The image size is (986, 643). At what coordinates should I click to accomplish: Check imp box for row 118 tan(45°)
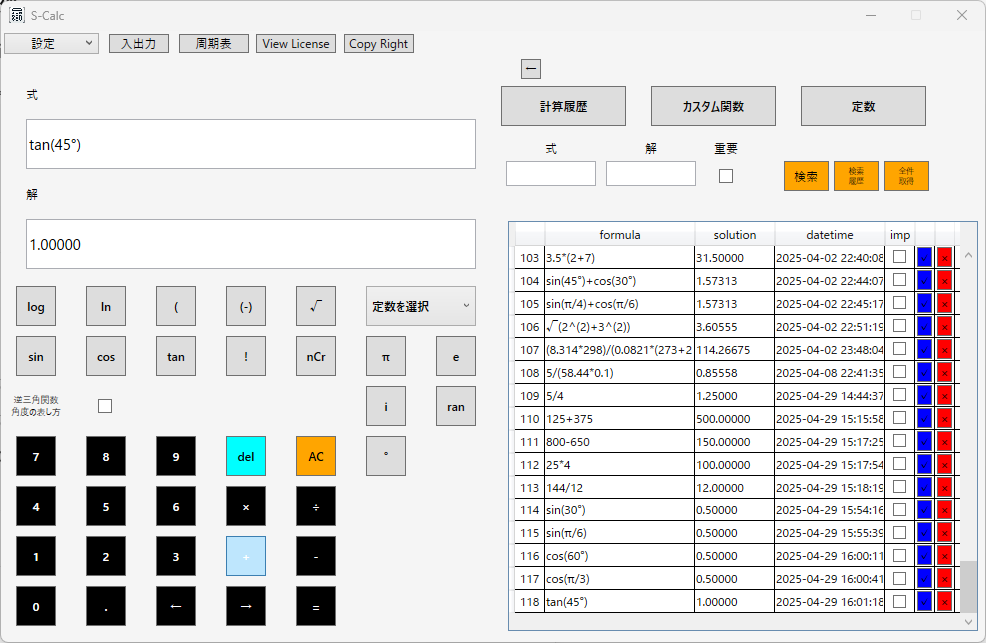click(900, 602)
